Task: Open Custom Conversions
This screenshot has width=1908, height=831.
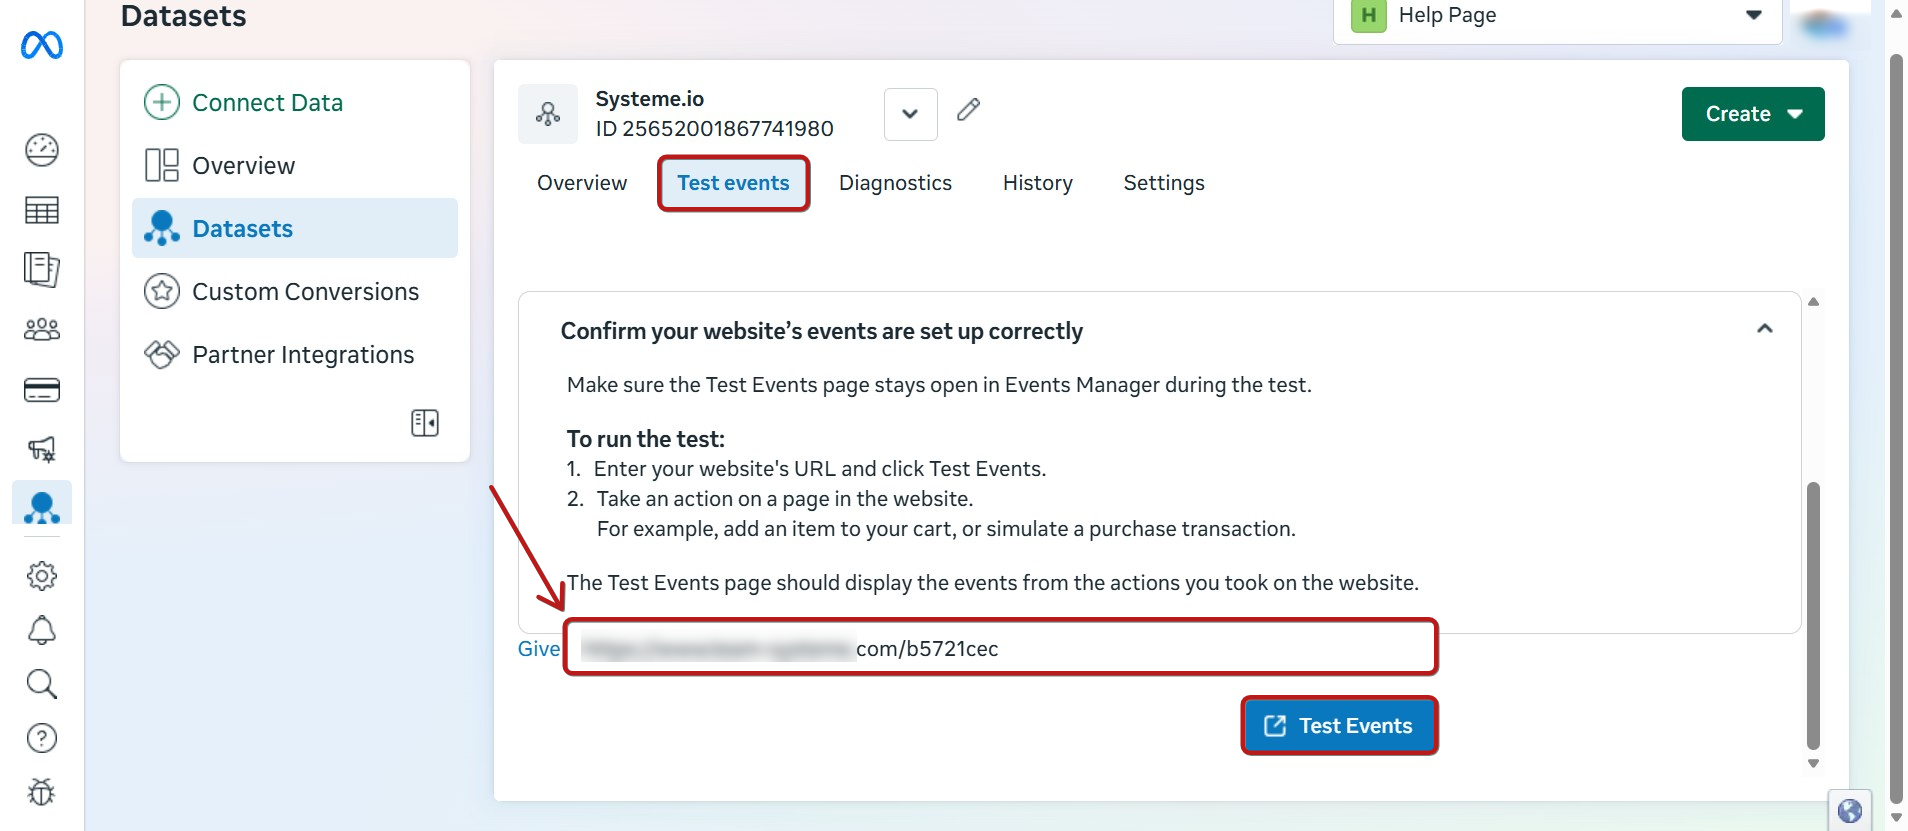Action: tap(295, 291)
